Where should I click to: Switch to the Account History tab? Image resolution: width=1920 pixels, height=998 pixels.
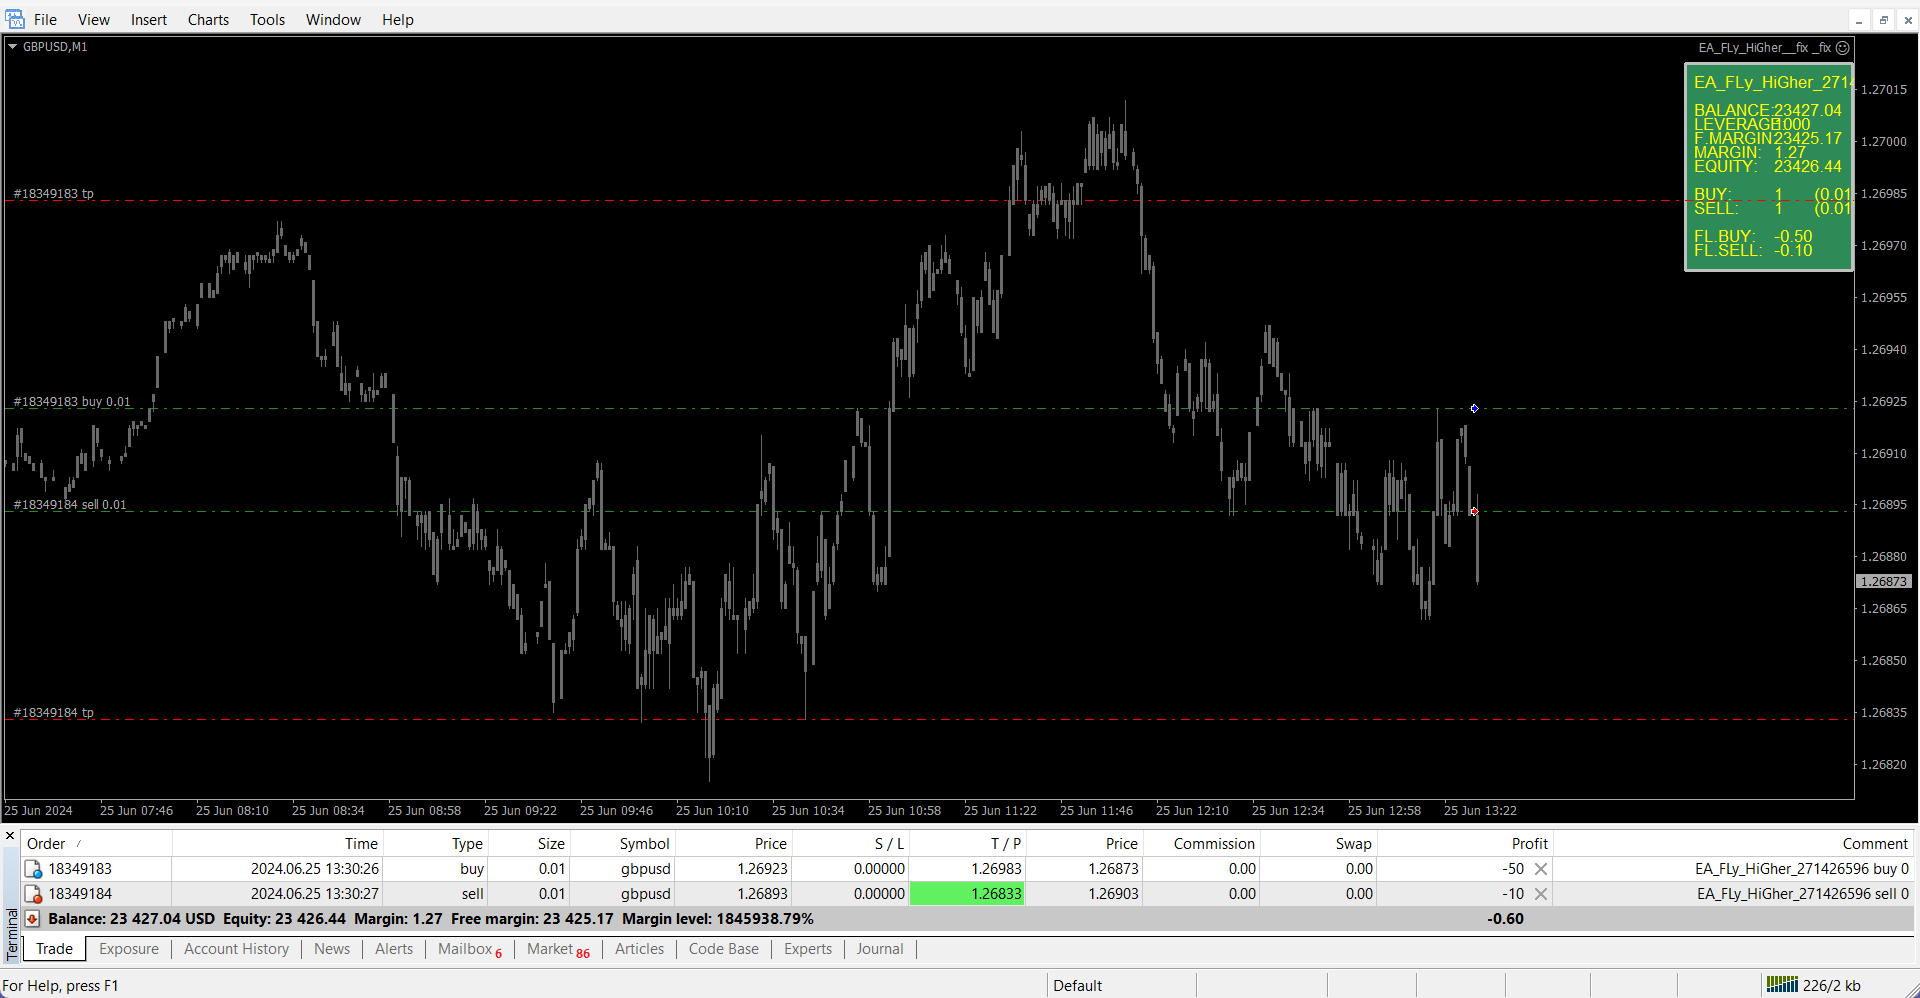pos(236,949)
